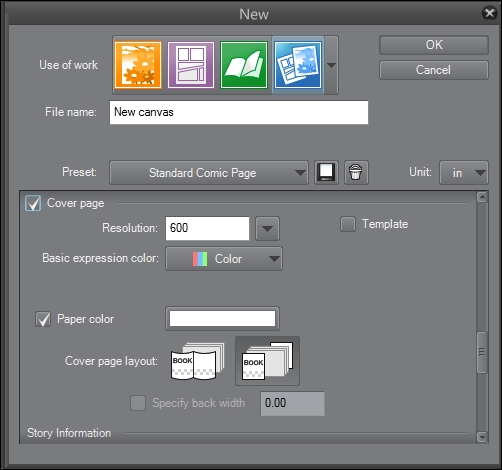Select the green open book use icon

pos(244,65)
